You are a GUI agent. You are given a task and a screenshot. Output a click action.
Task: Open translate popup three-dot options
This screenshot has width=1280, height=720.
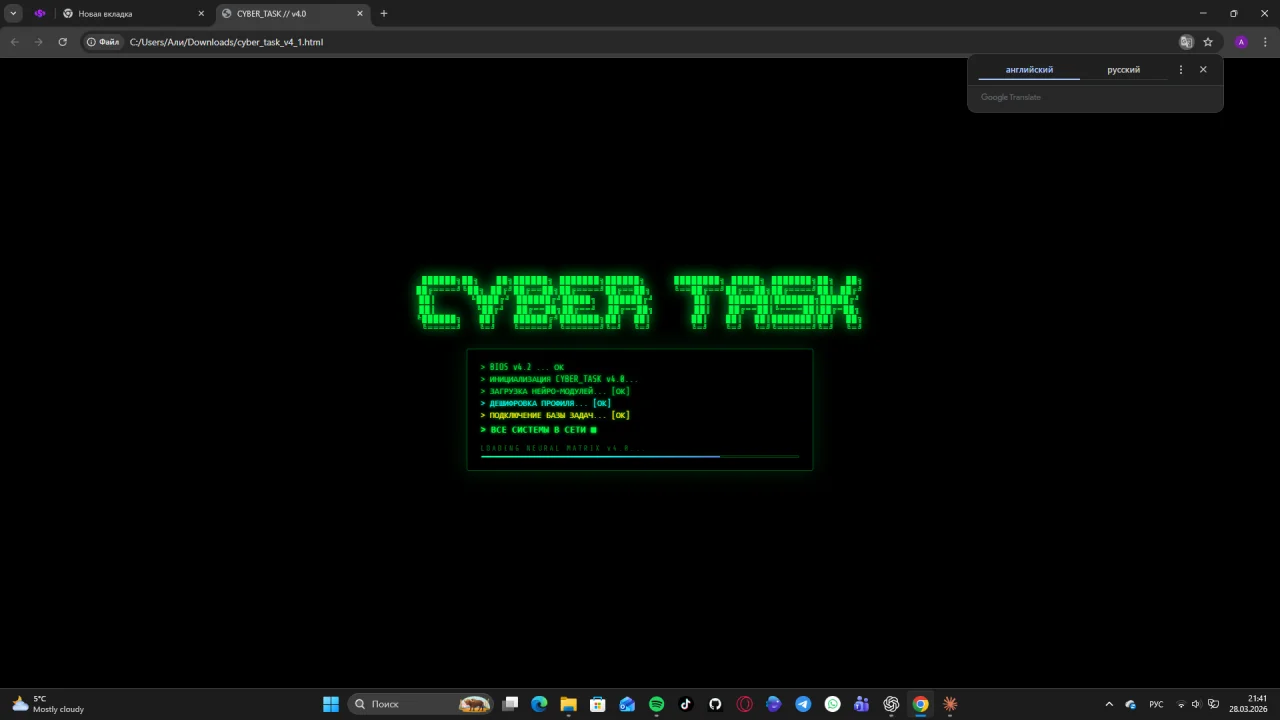click(1181, 70)
